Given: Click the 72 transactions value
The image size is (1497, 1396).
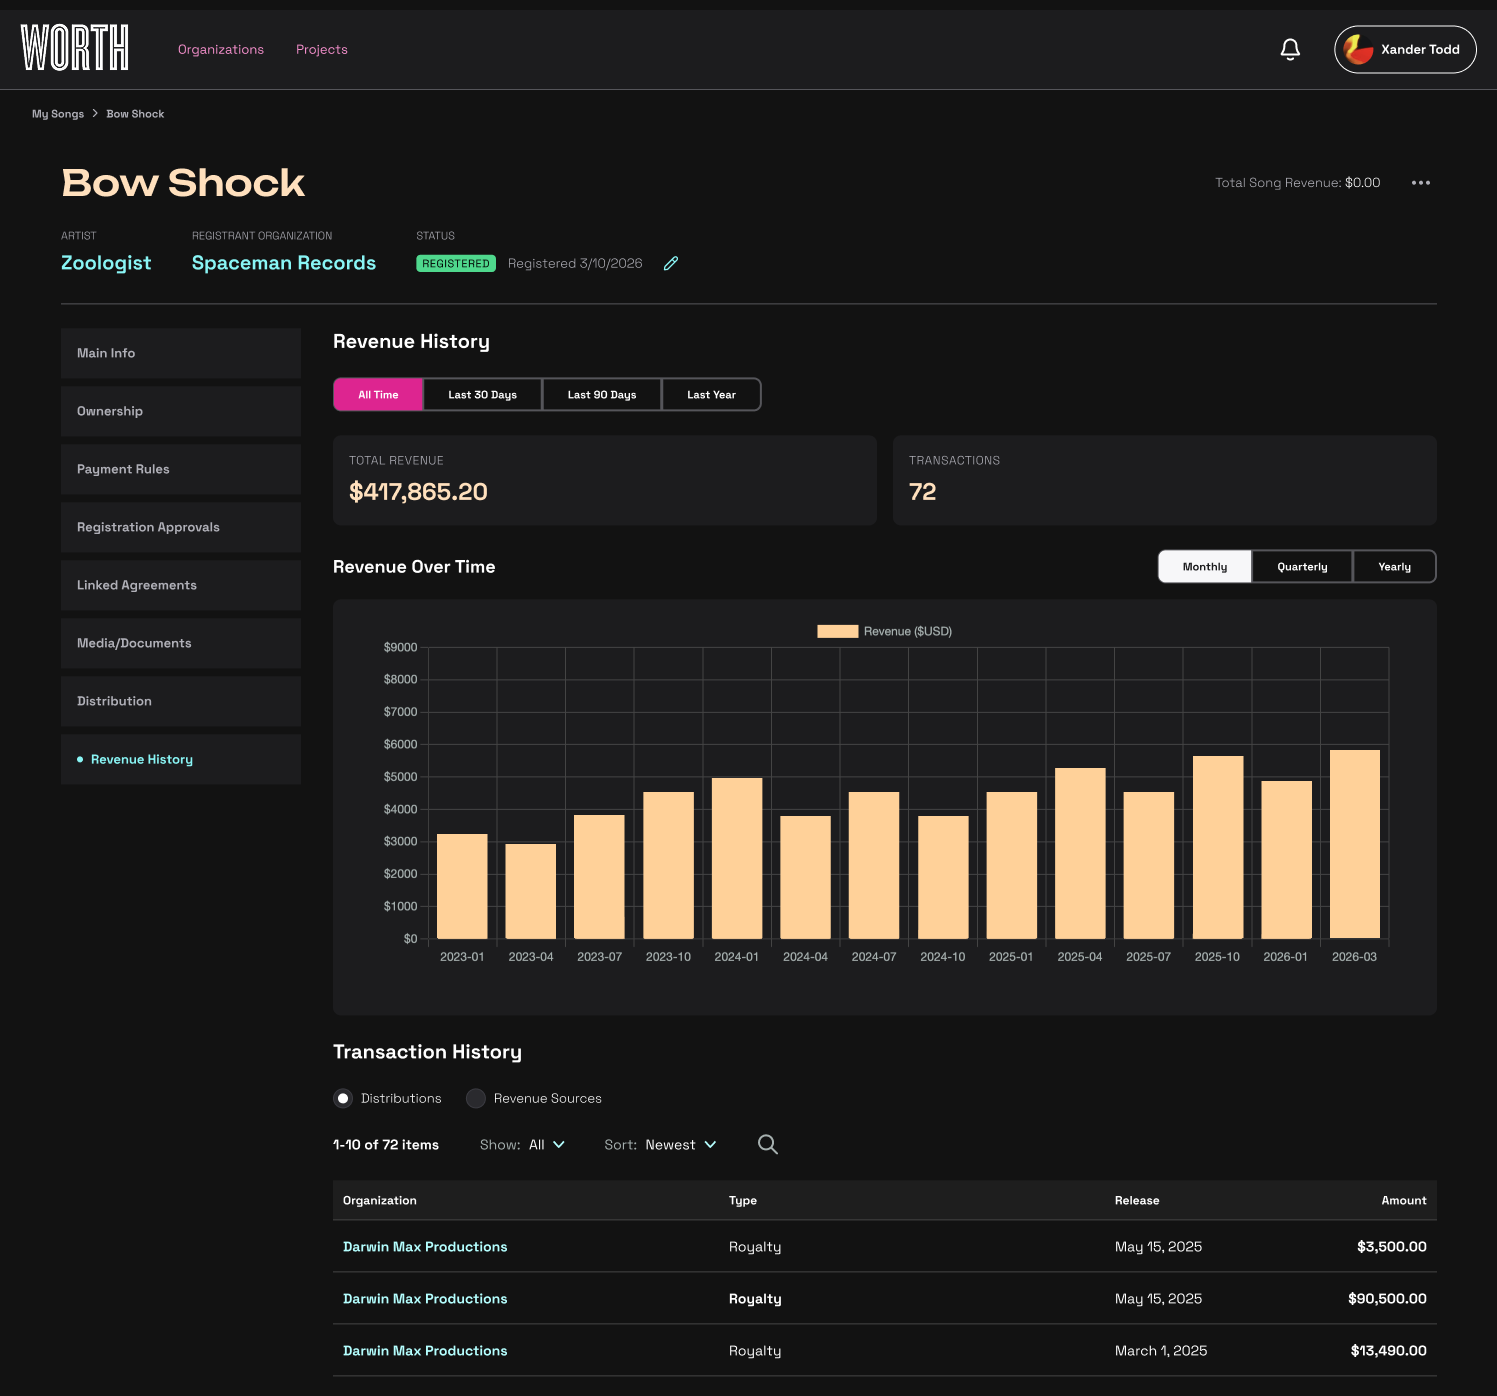Looking at the screenshot, I should click(922, 491).
